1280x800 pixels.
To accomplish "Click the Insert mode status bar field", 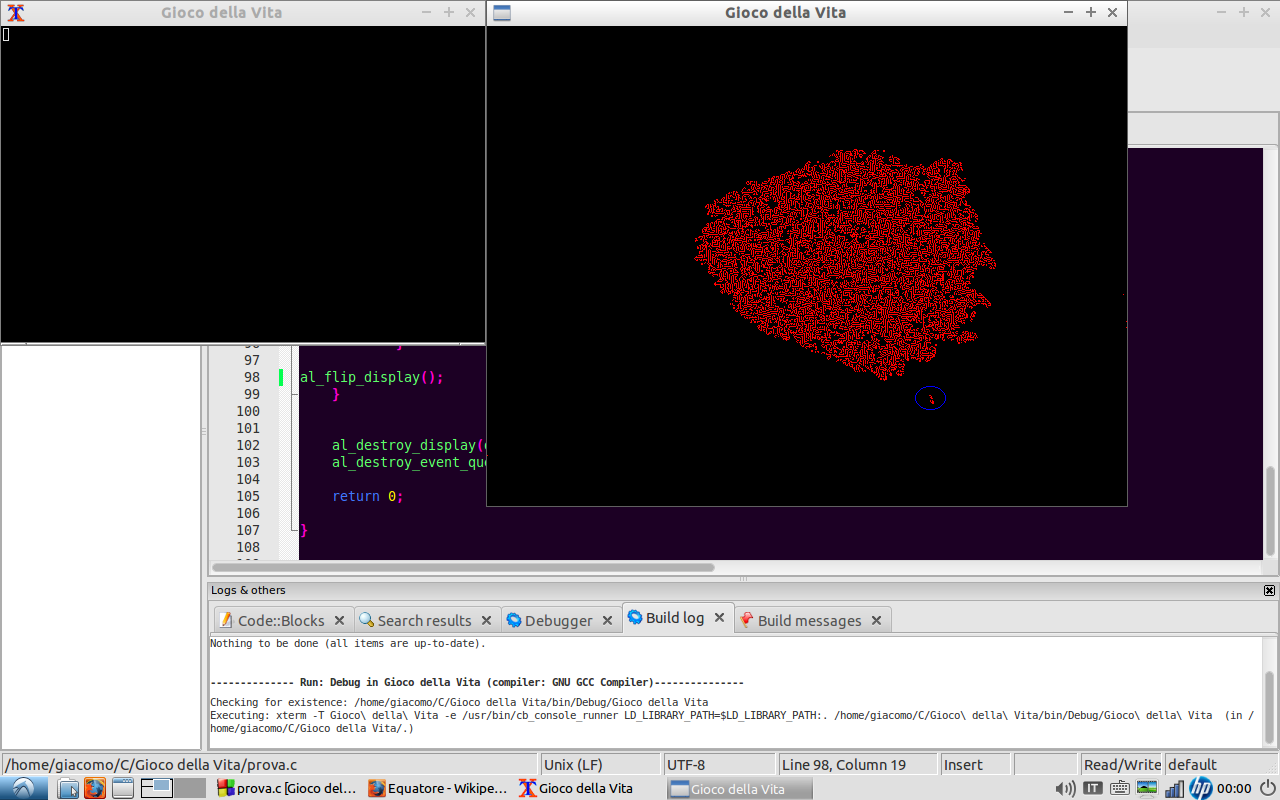I will click(975, 764).
